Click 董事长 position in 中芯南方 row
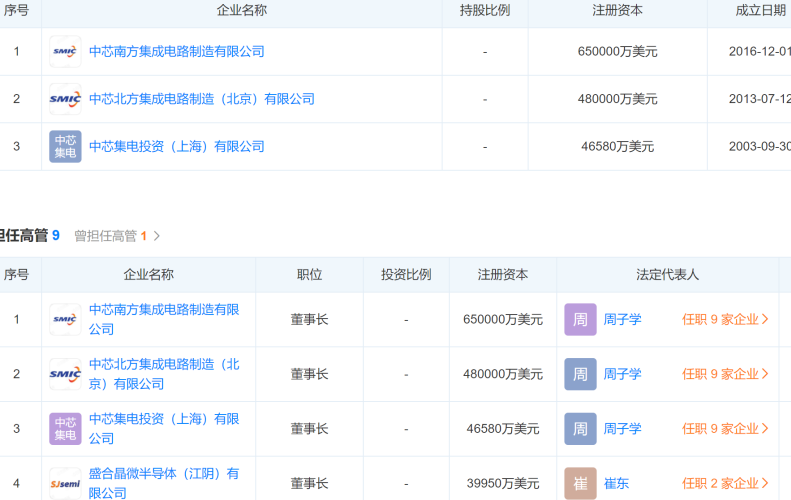The height and width of the screenshot is (500, 791). click(x=309, y=319)
